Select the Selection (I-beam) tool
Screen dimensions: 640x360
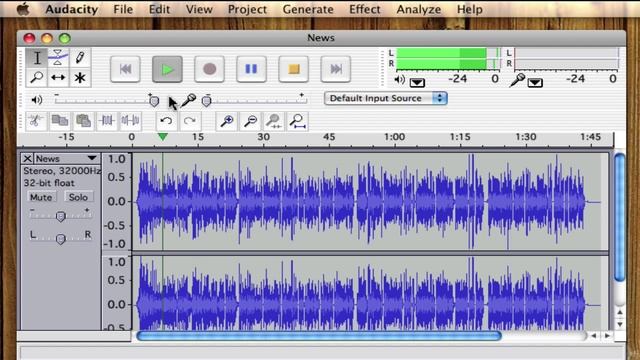[x=37, y=58]
